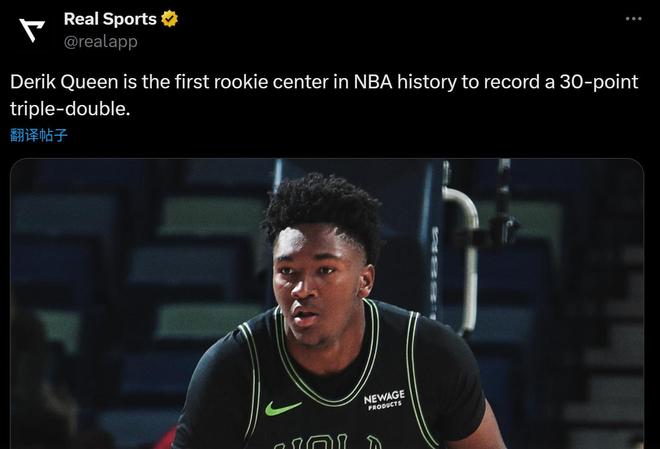
Task: Open the @realapp handle link
Action: click(101, 42)
